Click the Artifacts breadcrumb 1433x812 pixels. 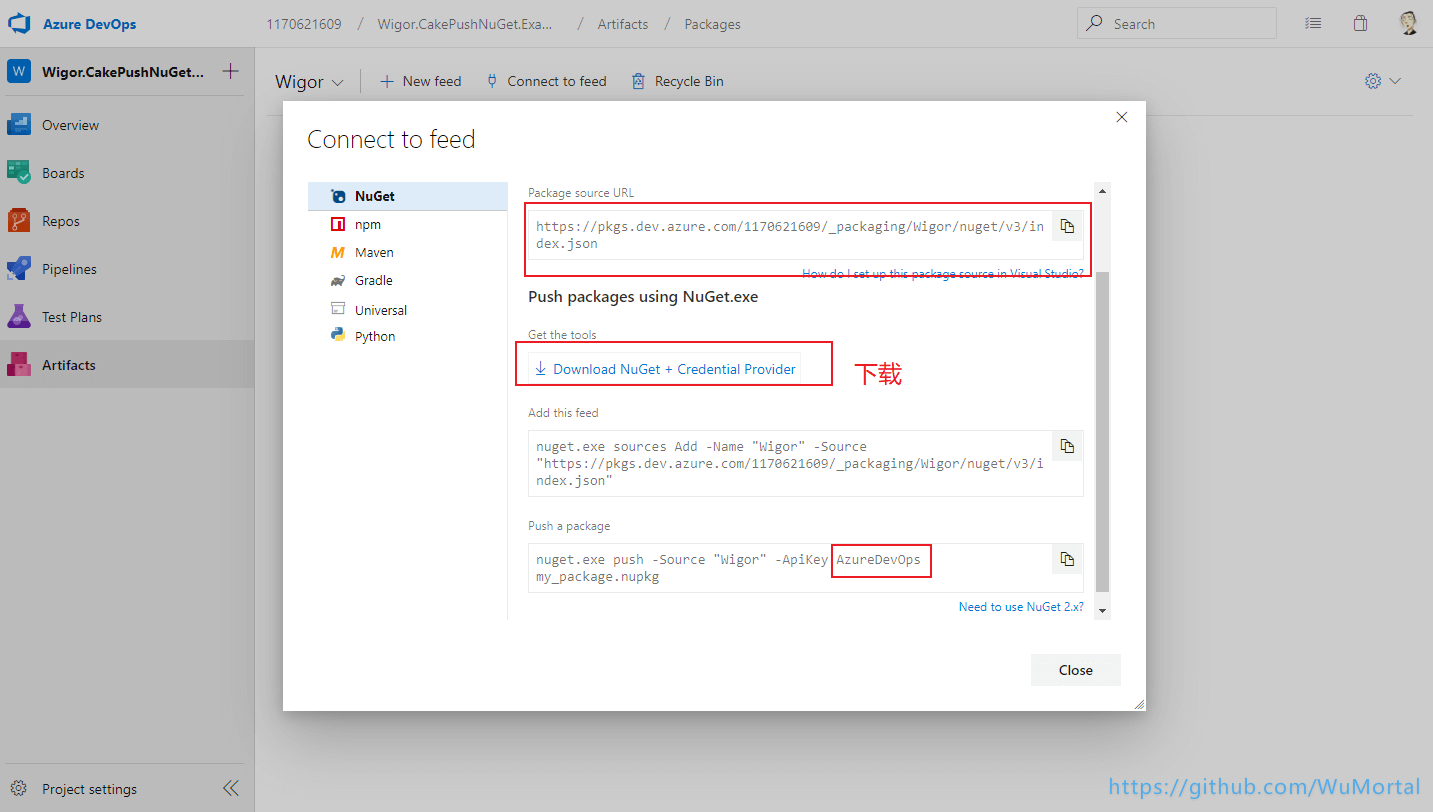point(623,24)
